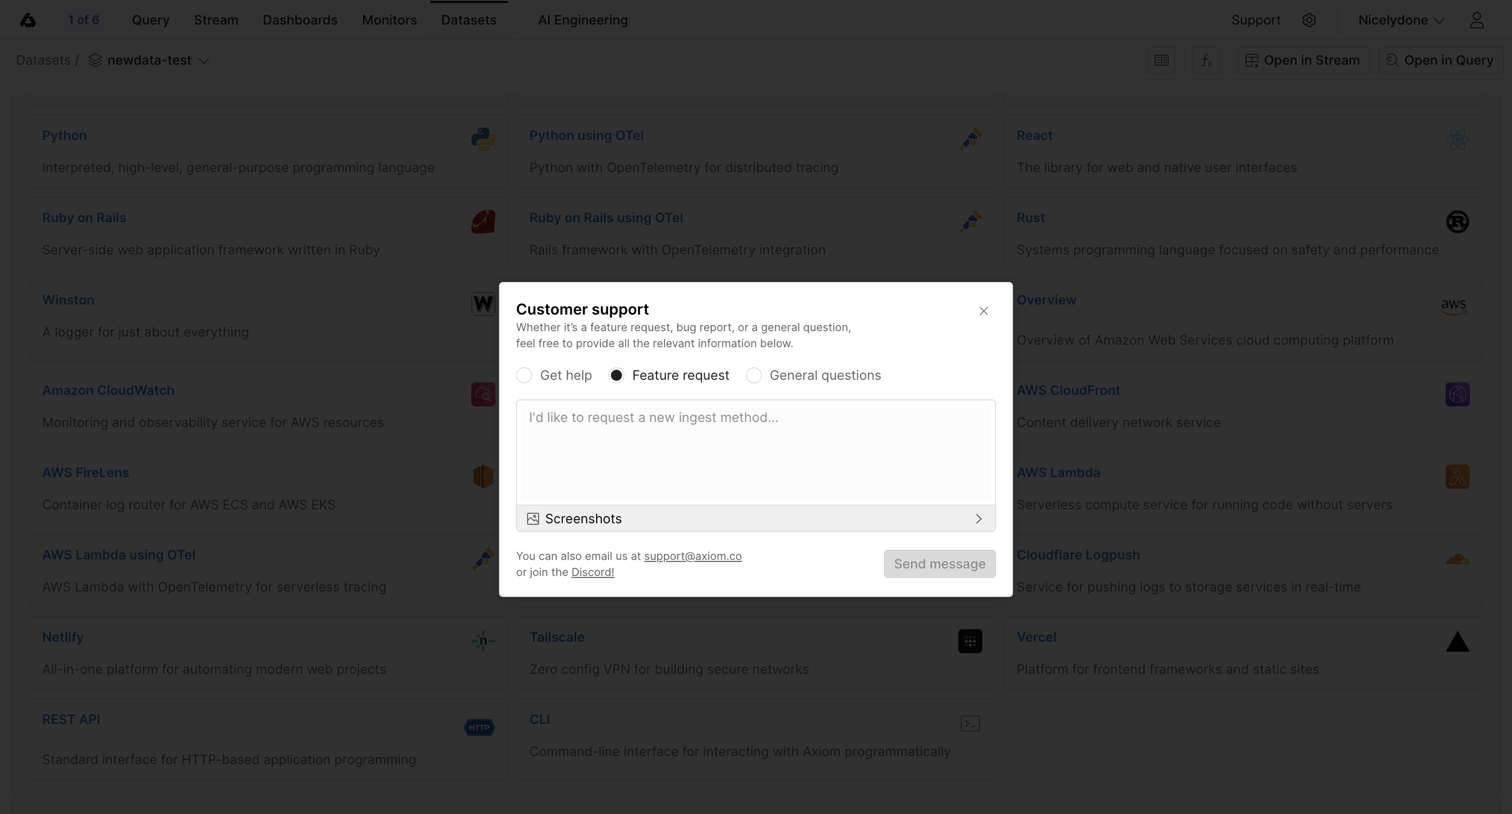Click the table view icon in header
Screen dimensions: 1512x814
tap(1161, 60)
